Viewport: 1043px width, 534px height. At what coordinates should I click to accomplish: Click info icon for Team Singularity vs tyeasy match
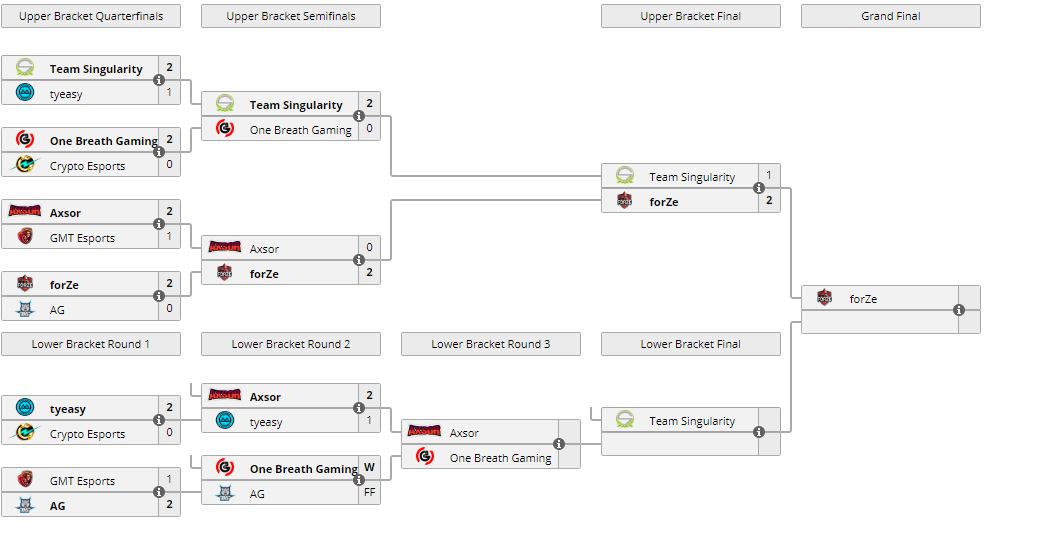pyautogui.click(x=159, y=81)
